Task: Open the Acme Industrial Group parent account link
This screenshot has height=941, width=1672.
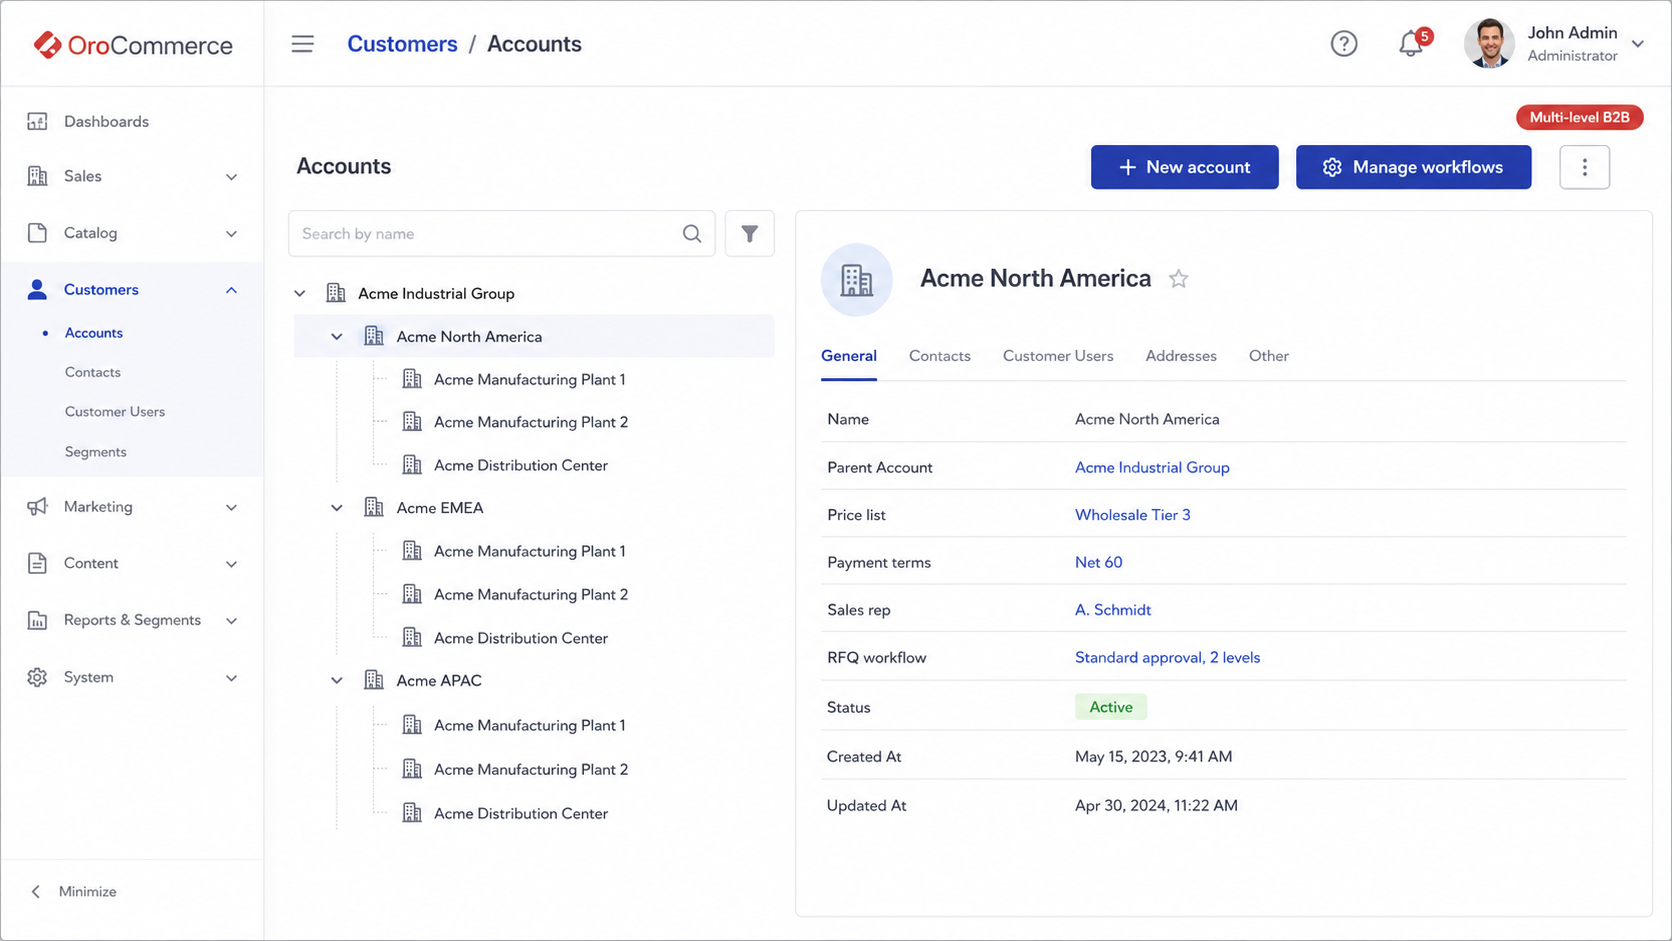Action: (x=1152, y=467)
